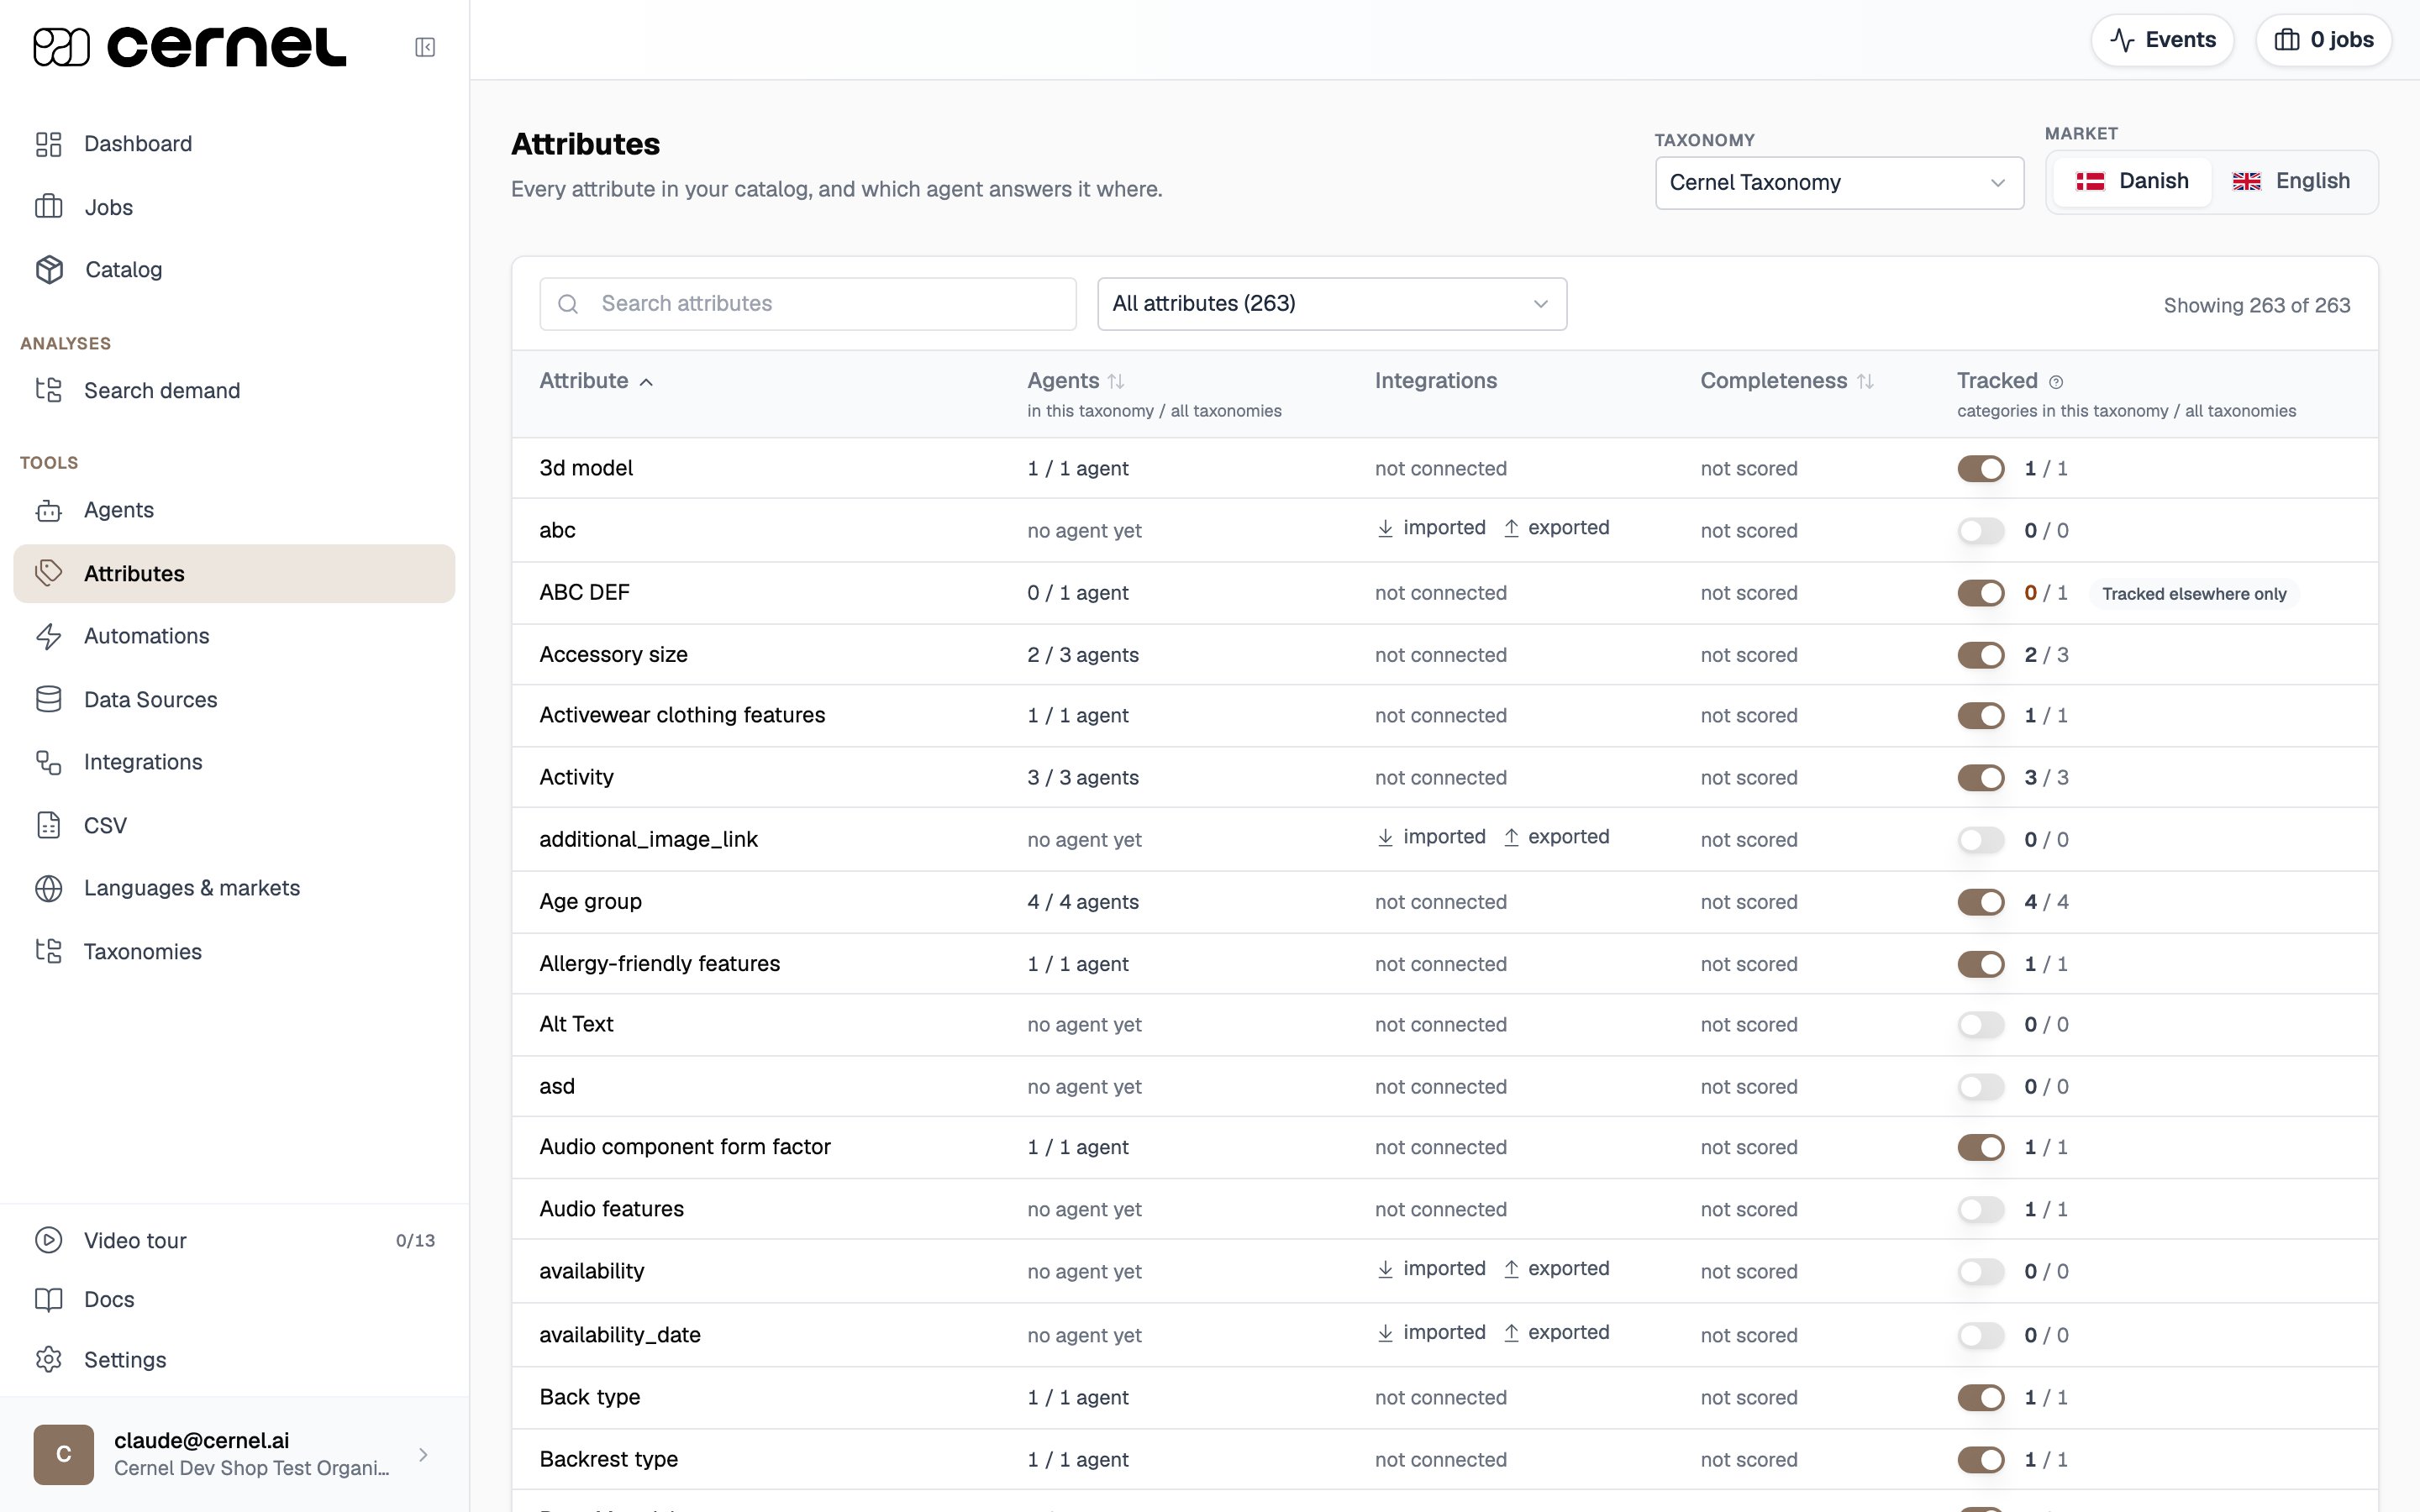
Task: Click the Search attributes field
Action: coord(808,304)
